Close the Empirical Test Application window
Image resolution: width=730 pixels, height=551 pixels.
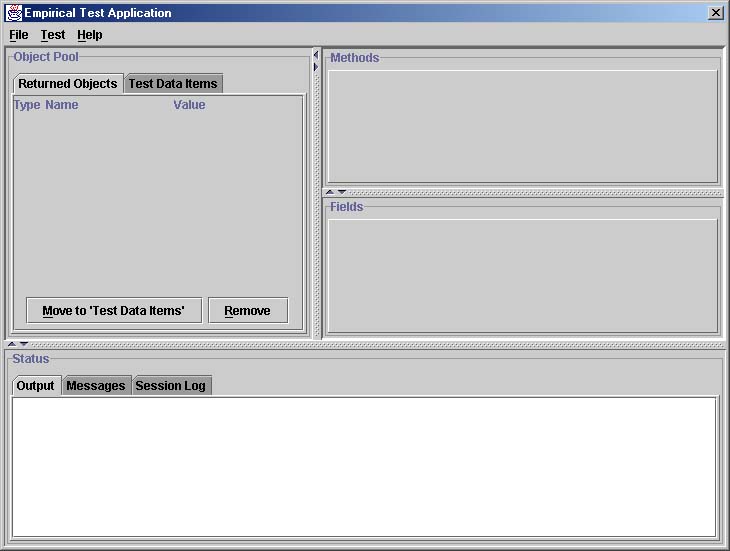pos(716,13)
